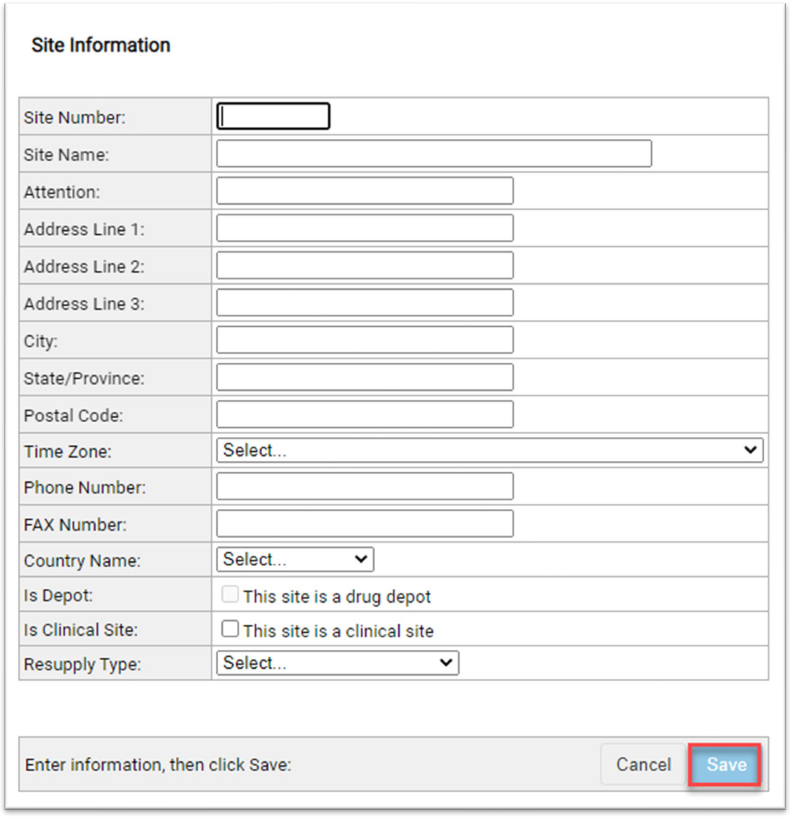
Task: Open the Time Zone dropdown
Action: (x=489, y=450)
